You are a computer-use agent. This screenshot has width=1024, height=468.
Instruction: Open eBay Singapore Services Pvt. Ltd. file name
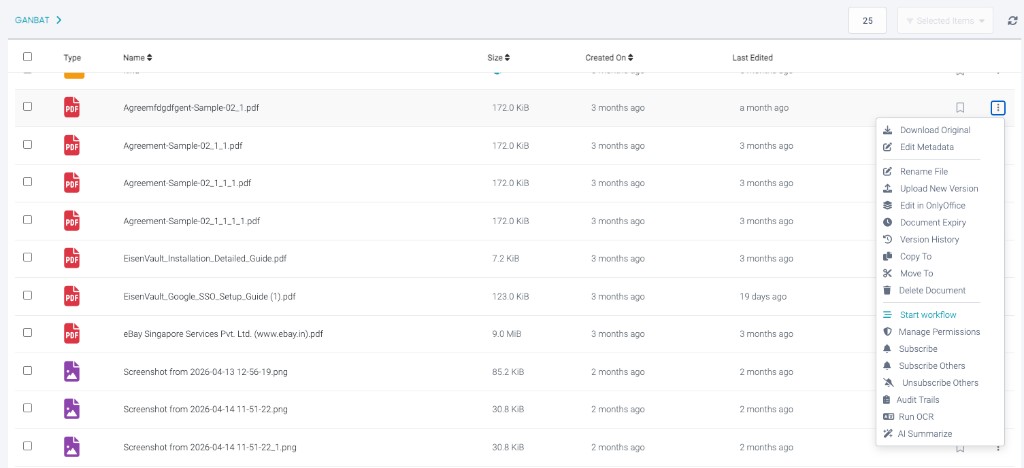click(223, 334)
